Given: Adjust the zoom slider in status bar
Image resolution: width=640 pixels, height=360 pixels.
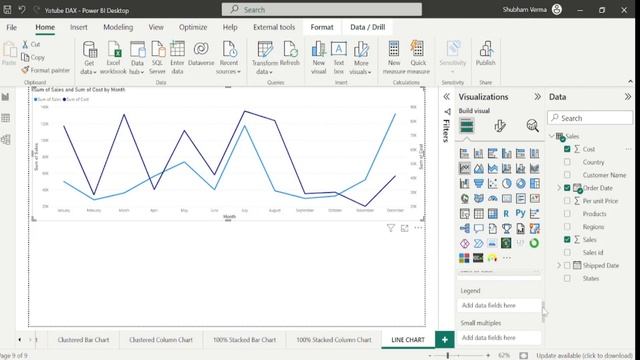Looking at the screenshot, I should [x=448, y=356].
